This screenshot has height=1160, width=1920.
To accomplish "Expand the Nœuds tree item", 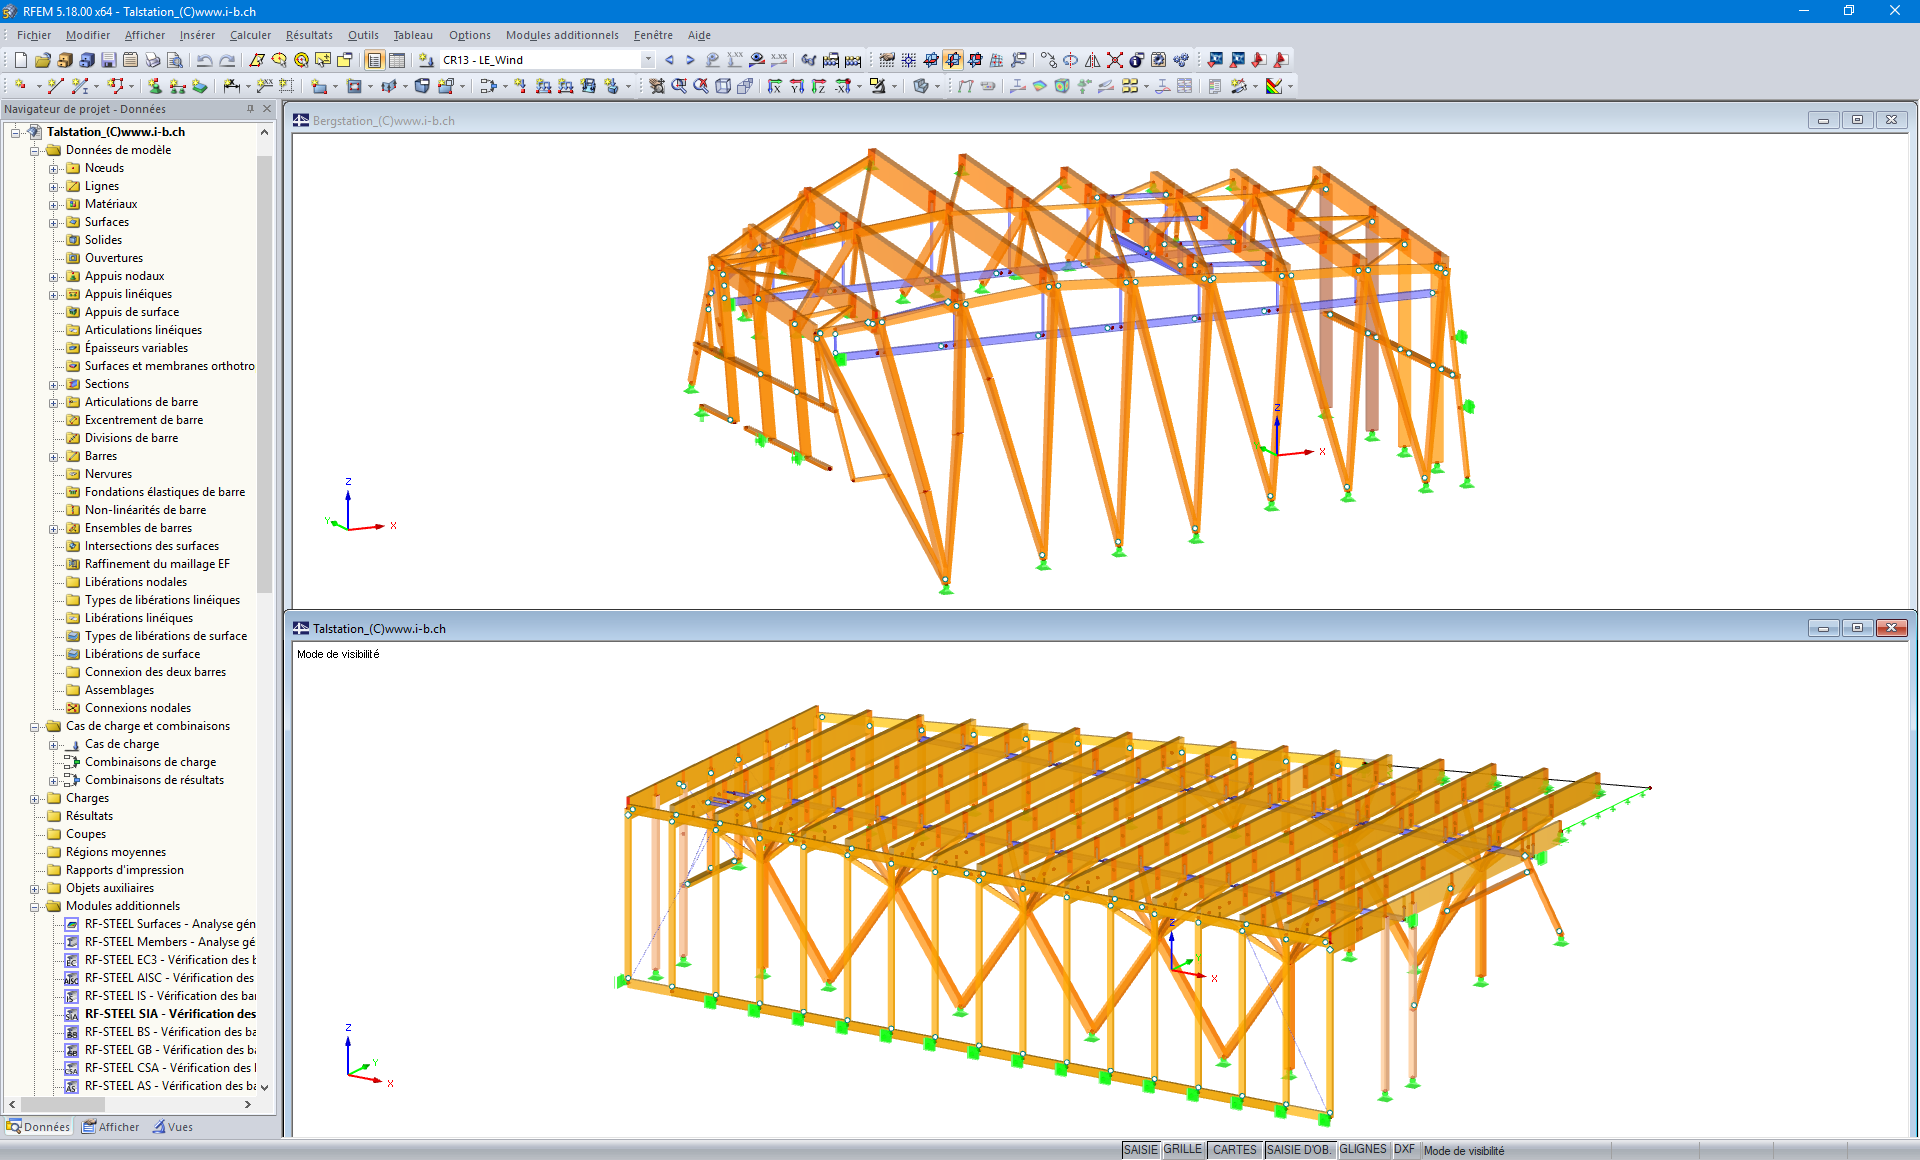I will (x=54, y=167).
